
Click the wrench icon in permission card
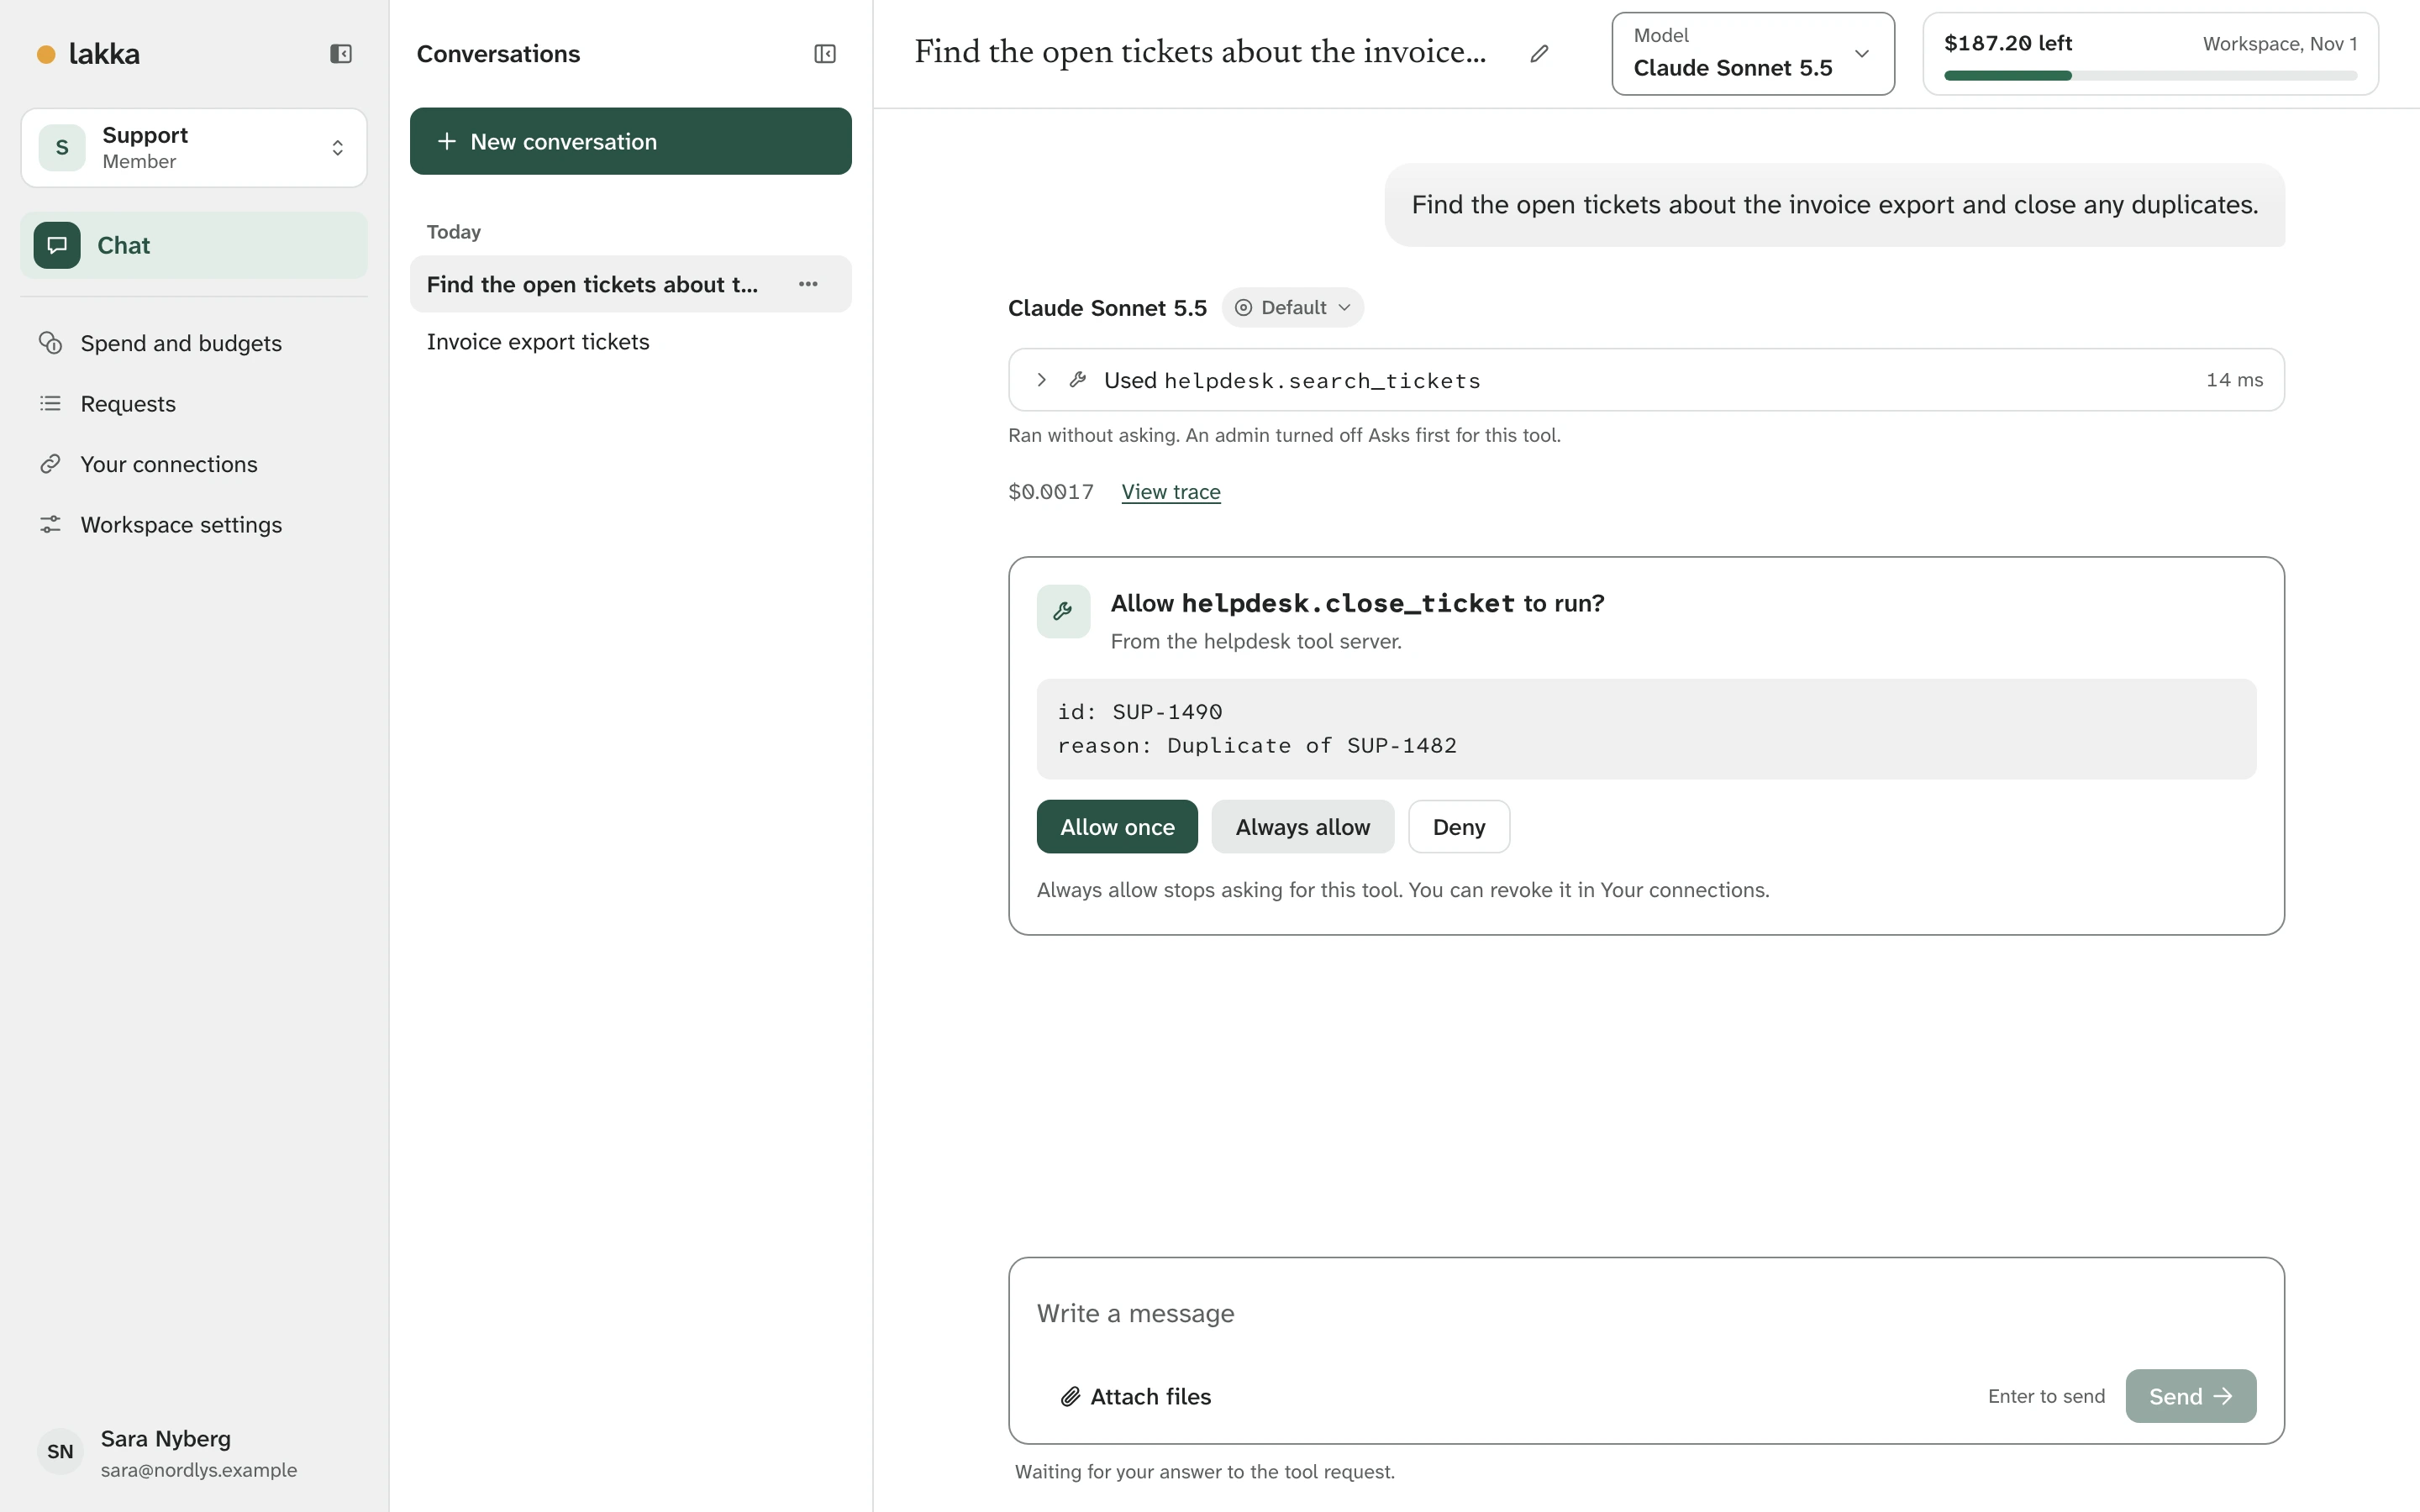click(1063, 611)
